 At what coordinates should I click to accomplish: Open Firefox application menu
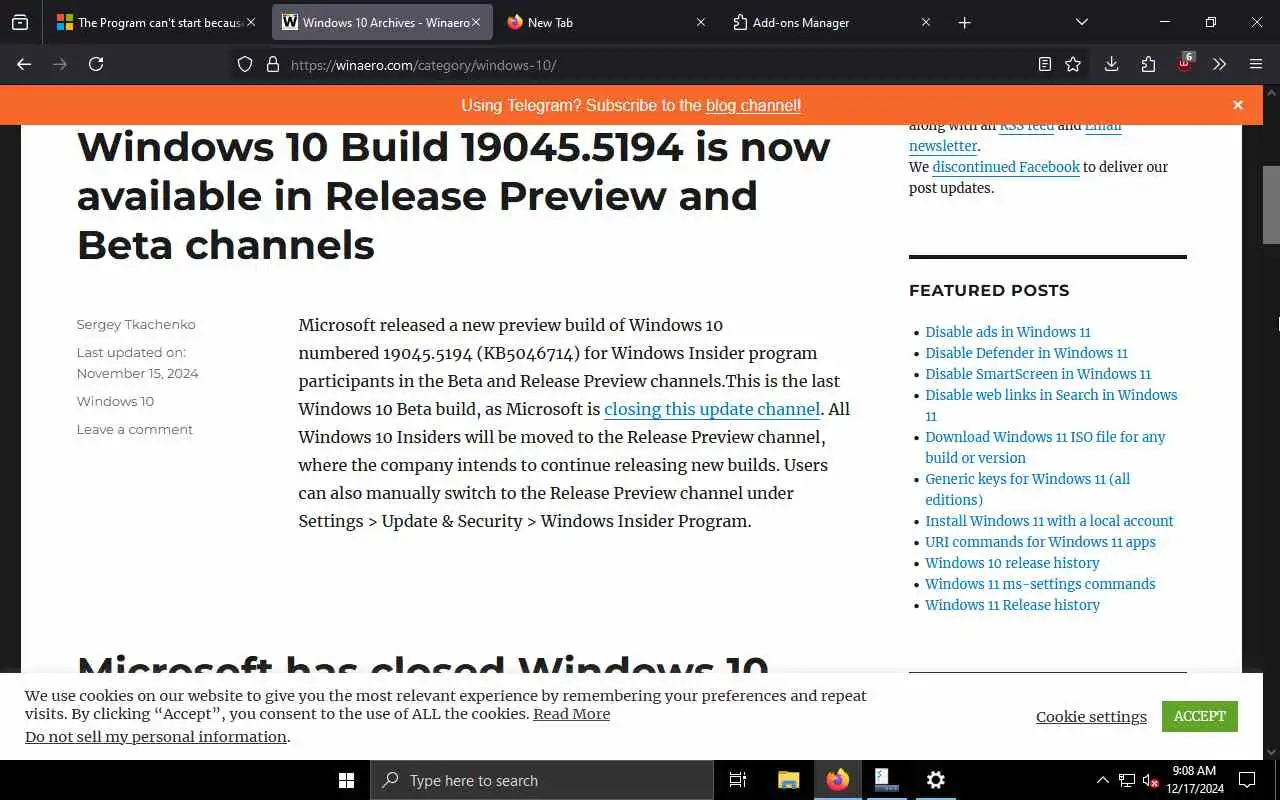[x=1256, y=64]
